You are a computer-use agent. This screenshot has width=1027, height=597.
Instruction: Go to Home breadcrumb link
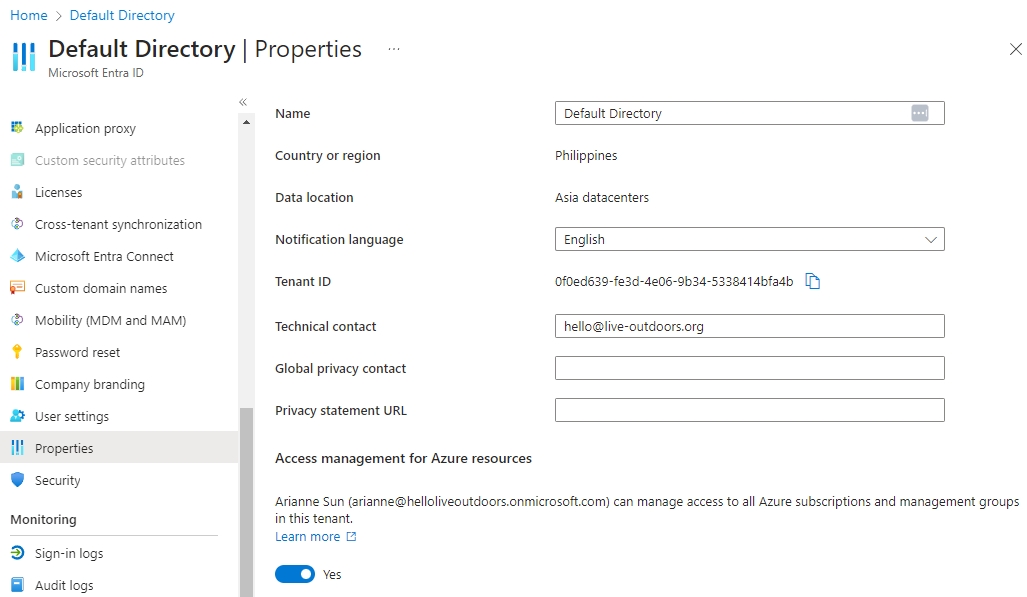[x=28, y=15]
